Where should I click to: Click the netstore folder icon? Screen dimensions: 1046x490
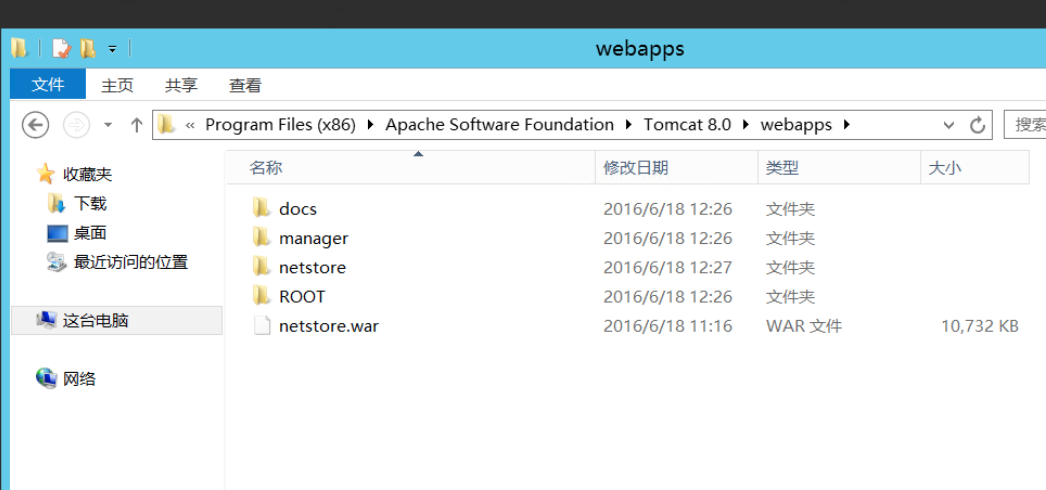pyautogui.click(x=262, y=267)
